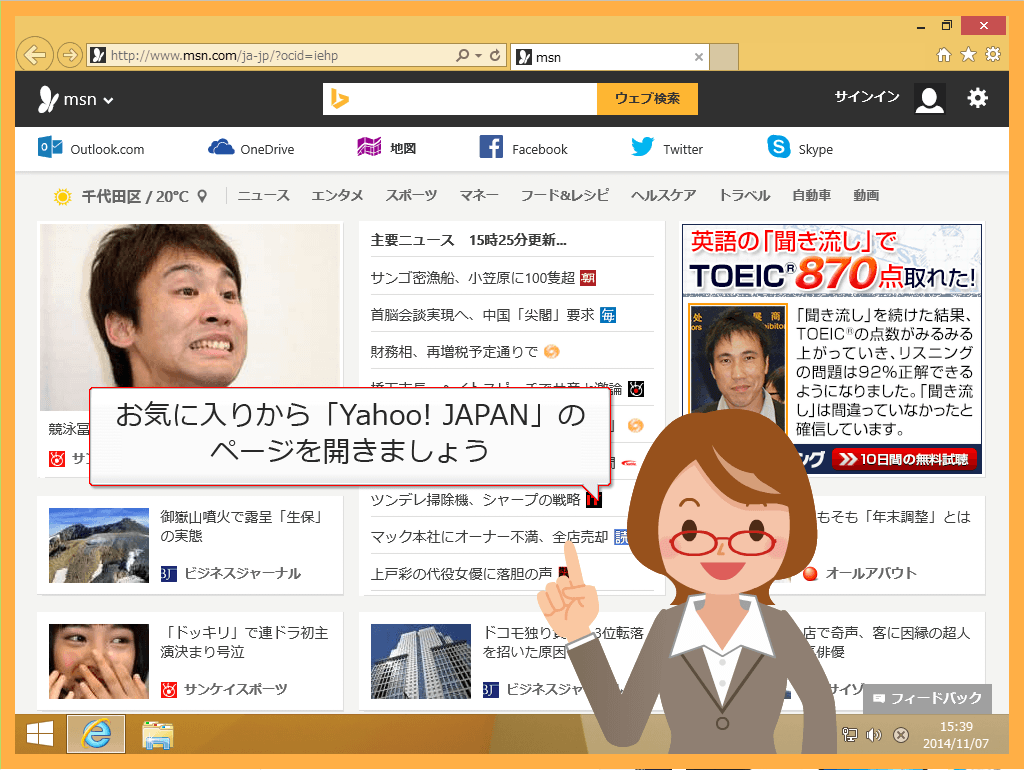Click the Bing logo in the search box
Screen dimensions: 1024x770
341,98
